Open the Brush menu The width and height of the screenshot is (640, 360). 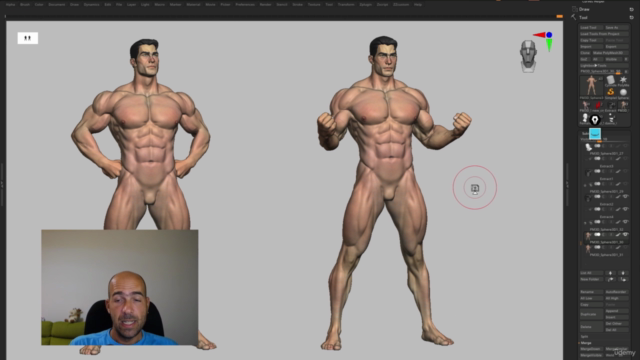click(25, 4)
